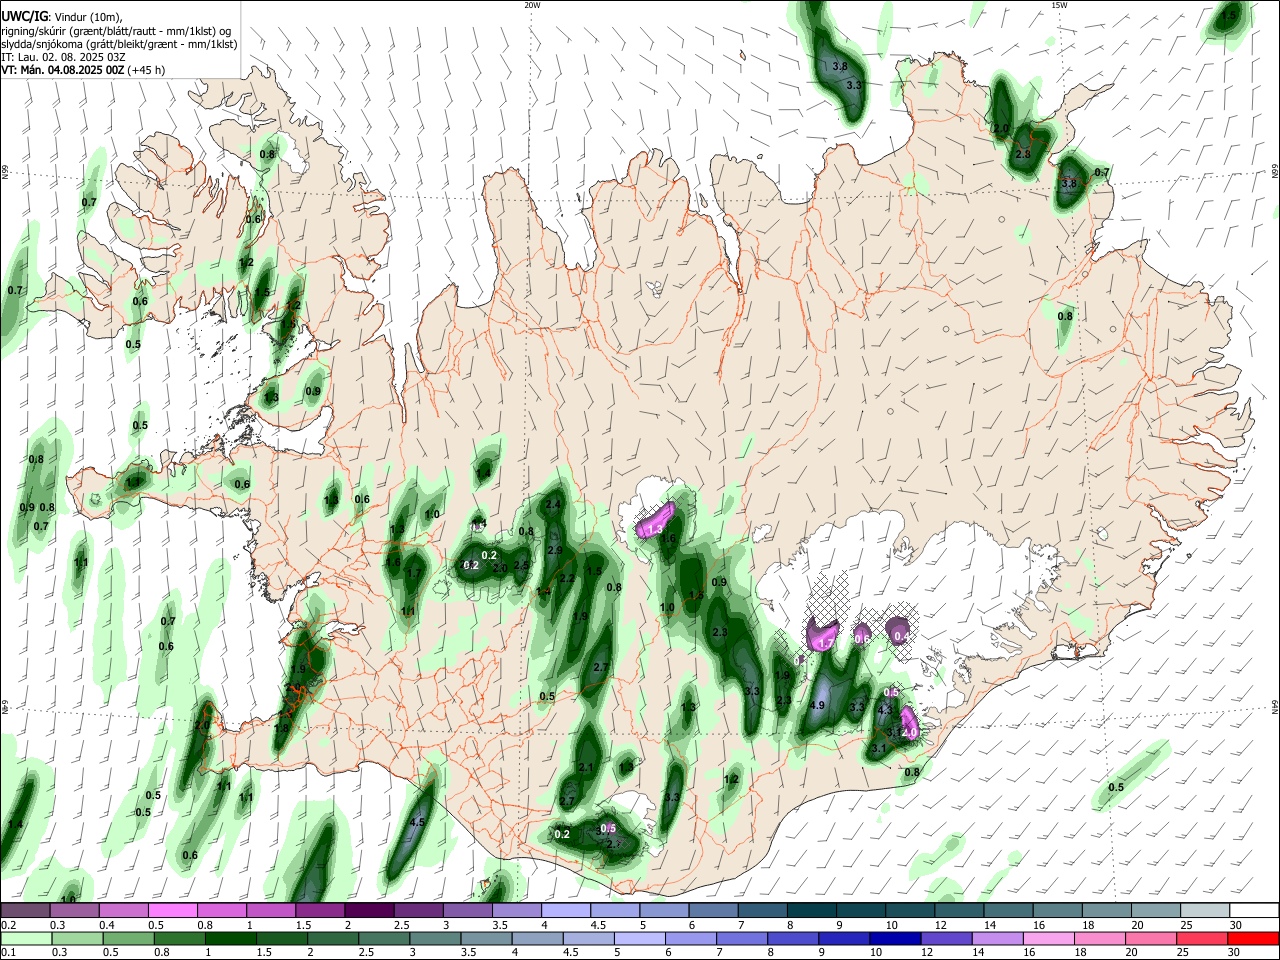Click the rain legend swatch spanning 25 to 30
Viewport: 1280px width, 960px height.
coord(1203,939)
